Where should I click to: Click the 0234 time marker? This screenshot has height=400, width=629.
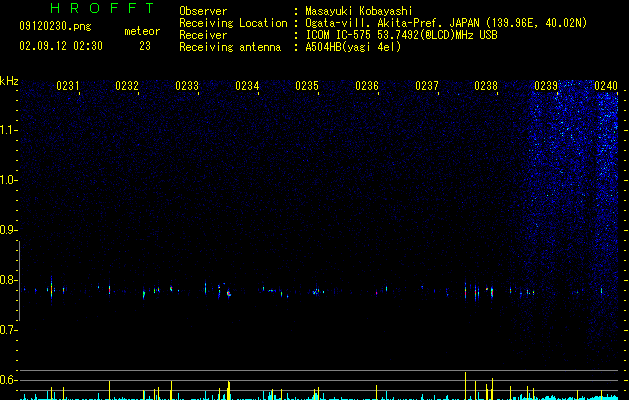247,86
